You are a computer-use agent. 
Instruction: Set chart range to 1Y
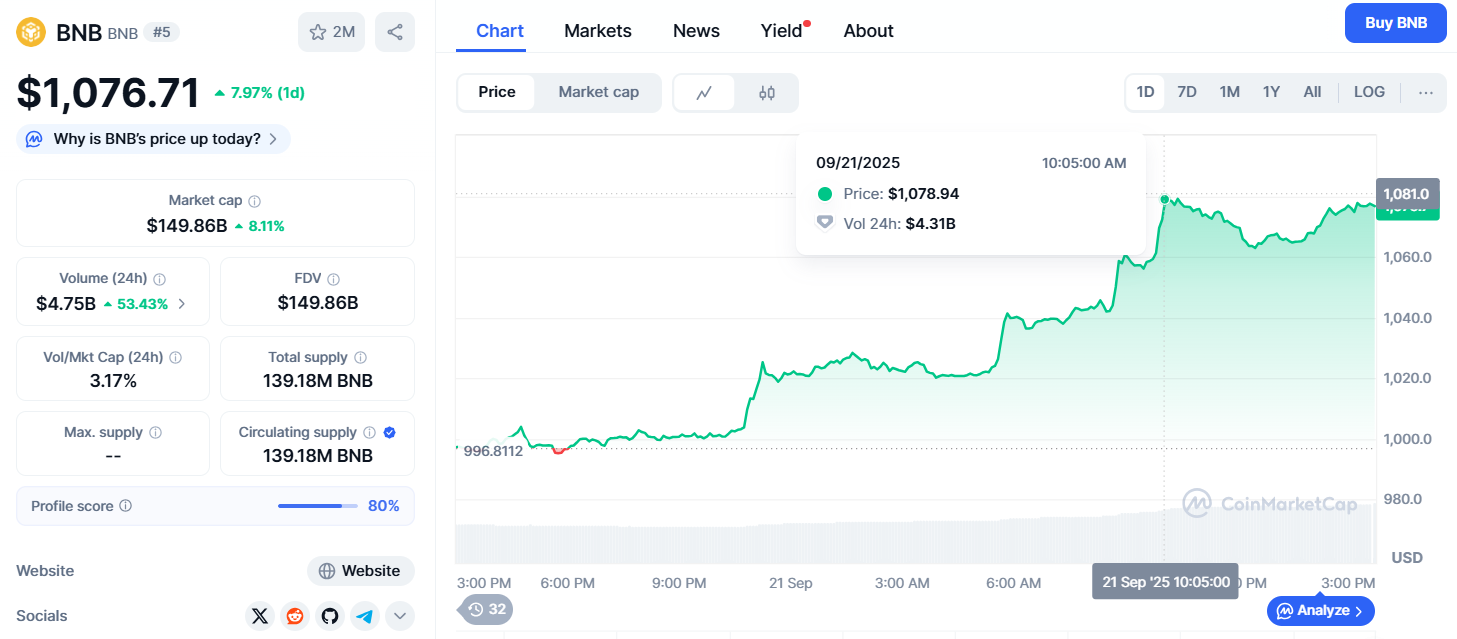click(1271, 92)
